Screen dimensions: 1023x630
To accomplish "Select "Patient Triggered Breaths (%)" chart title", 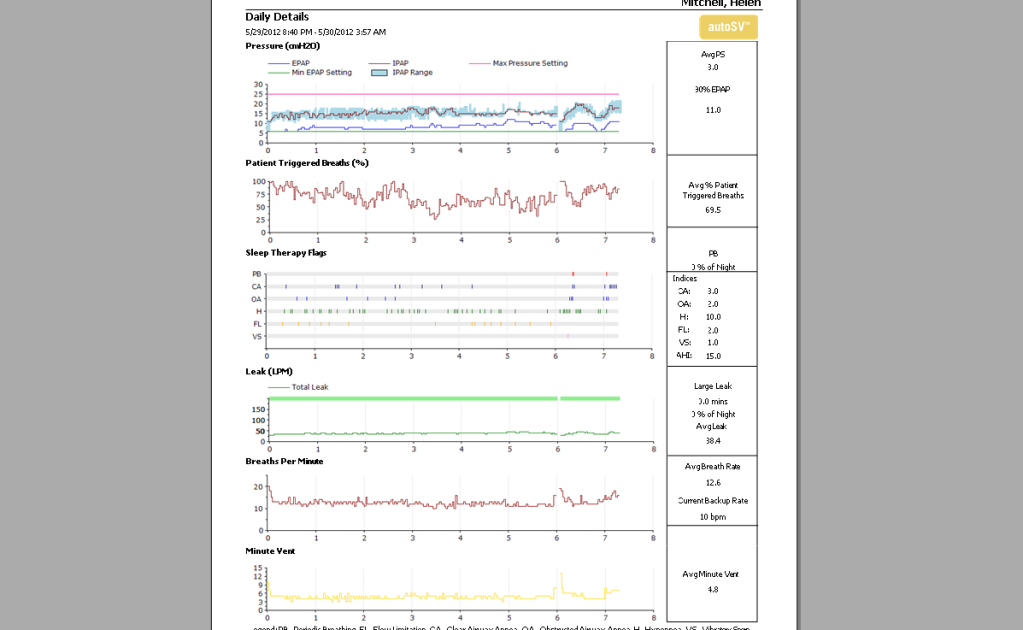I will 307,163.
